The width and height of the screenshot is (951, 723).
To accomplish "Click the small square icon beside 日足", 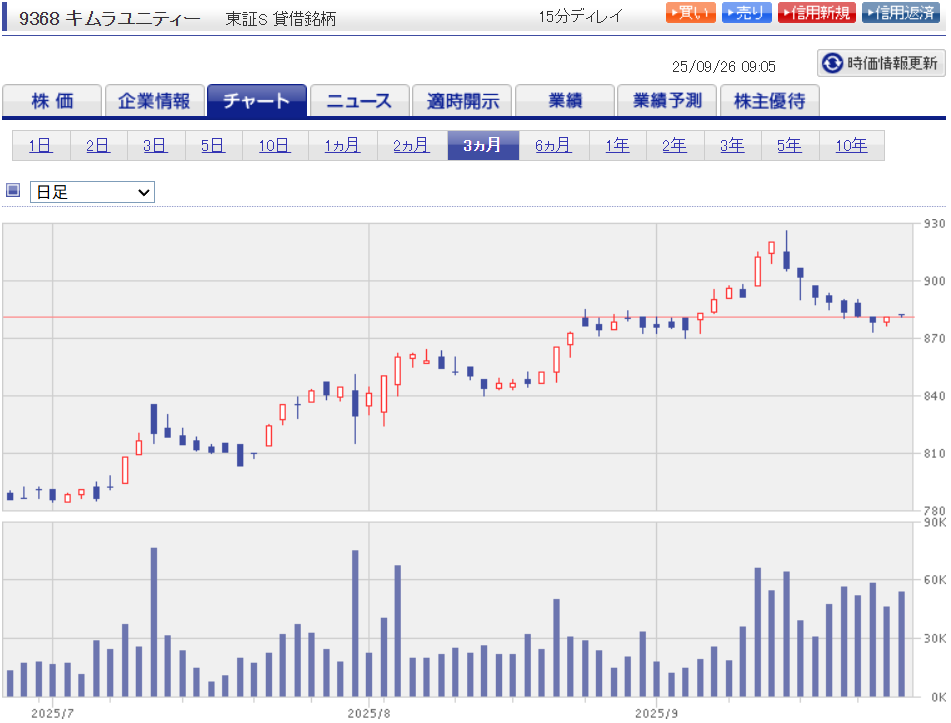I will (13, 191).
